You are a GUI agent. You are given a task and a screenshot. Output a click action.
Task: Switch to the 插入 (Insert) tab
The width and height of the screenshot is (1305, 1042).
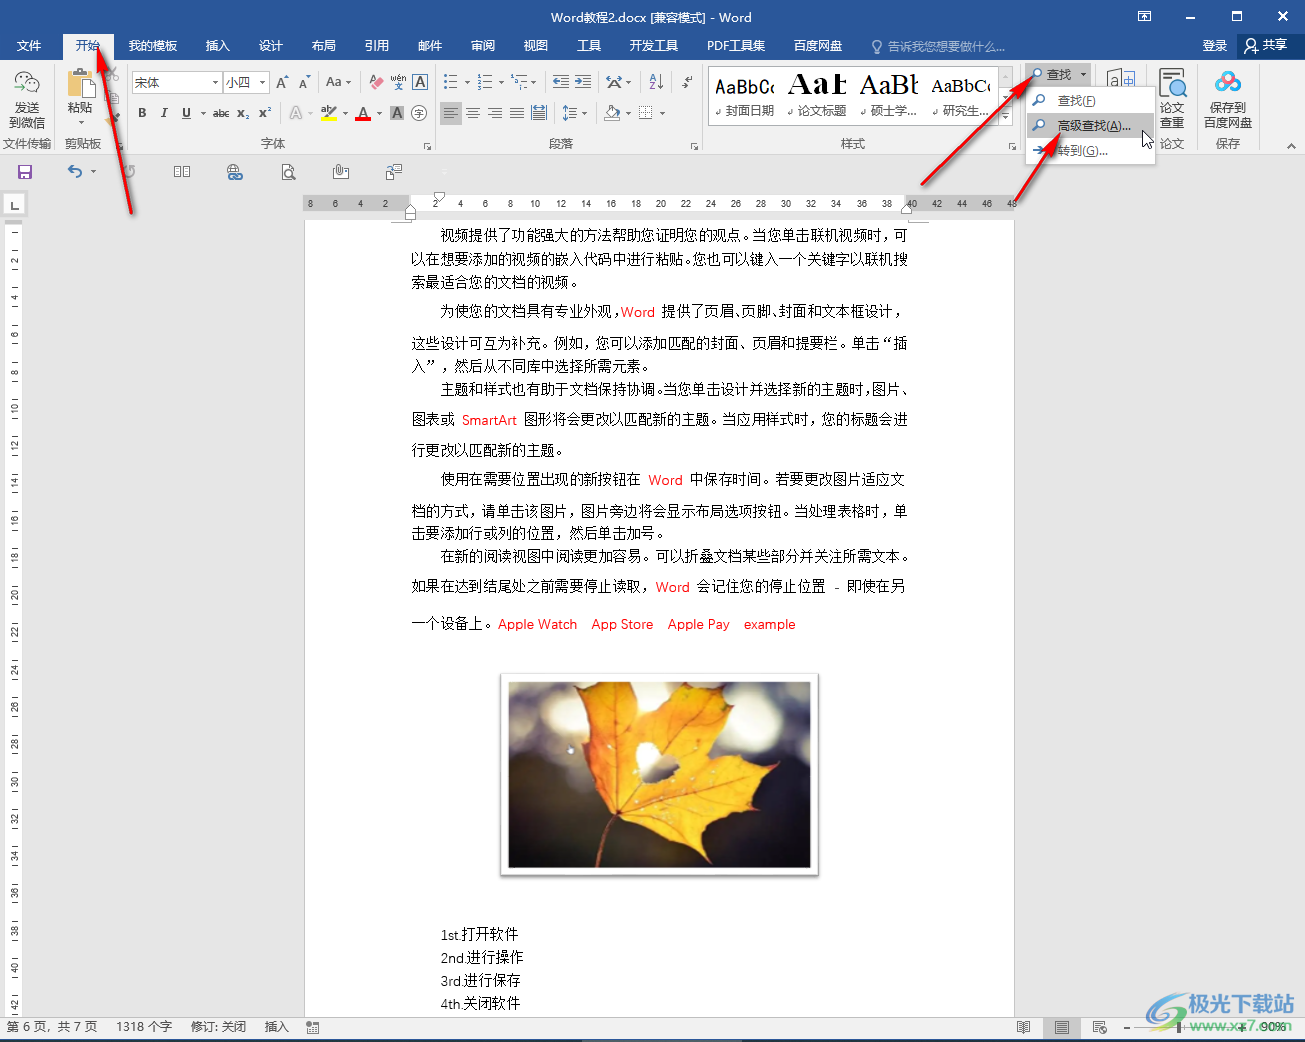click(217, 46)
